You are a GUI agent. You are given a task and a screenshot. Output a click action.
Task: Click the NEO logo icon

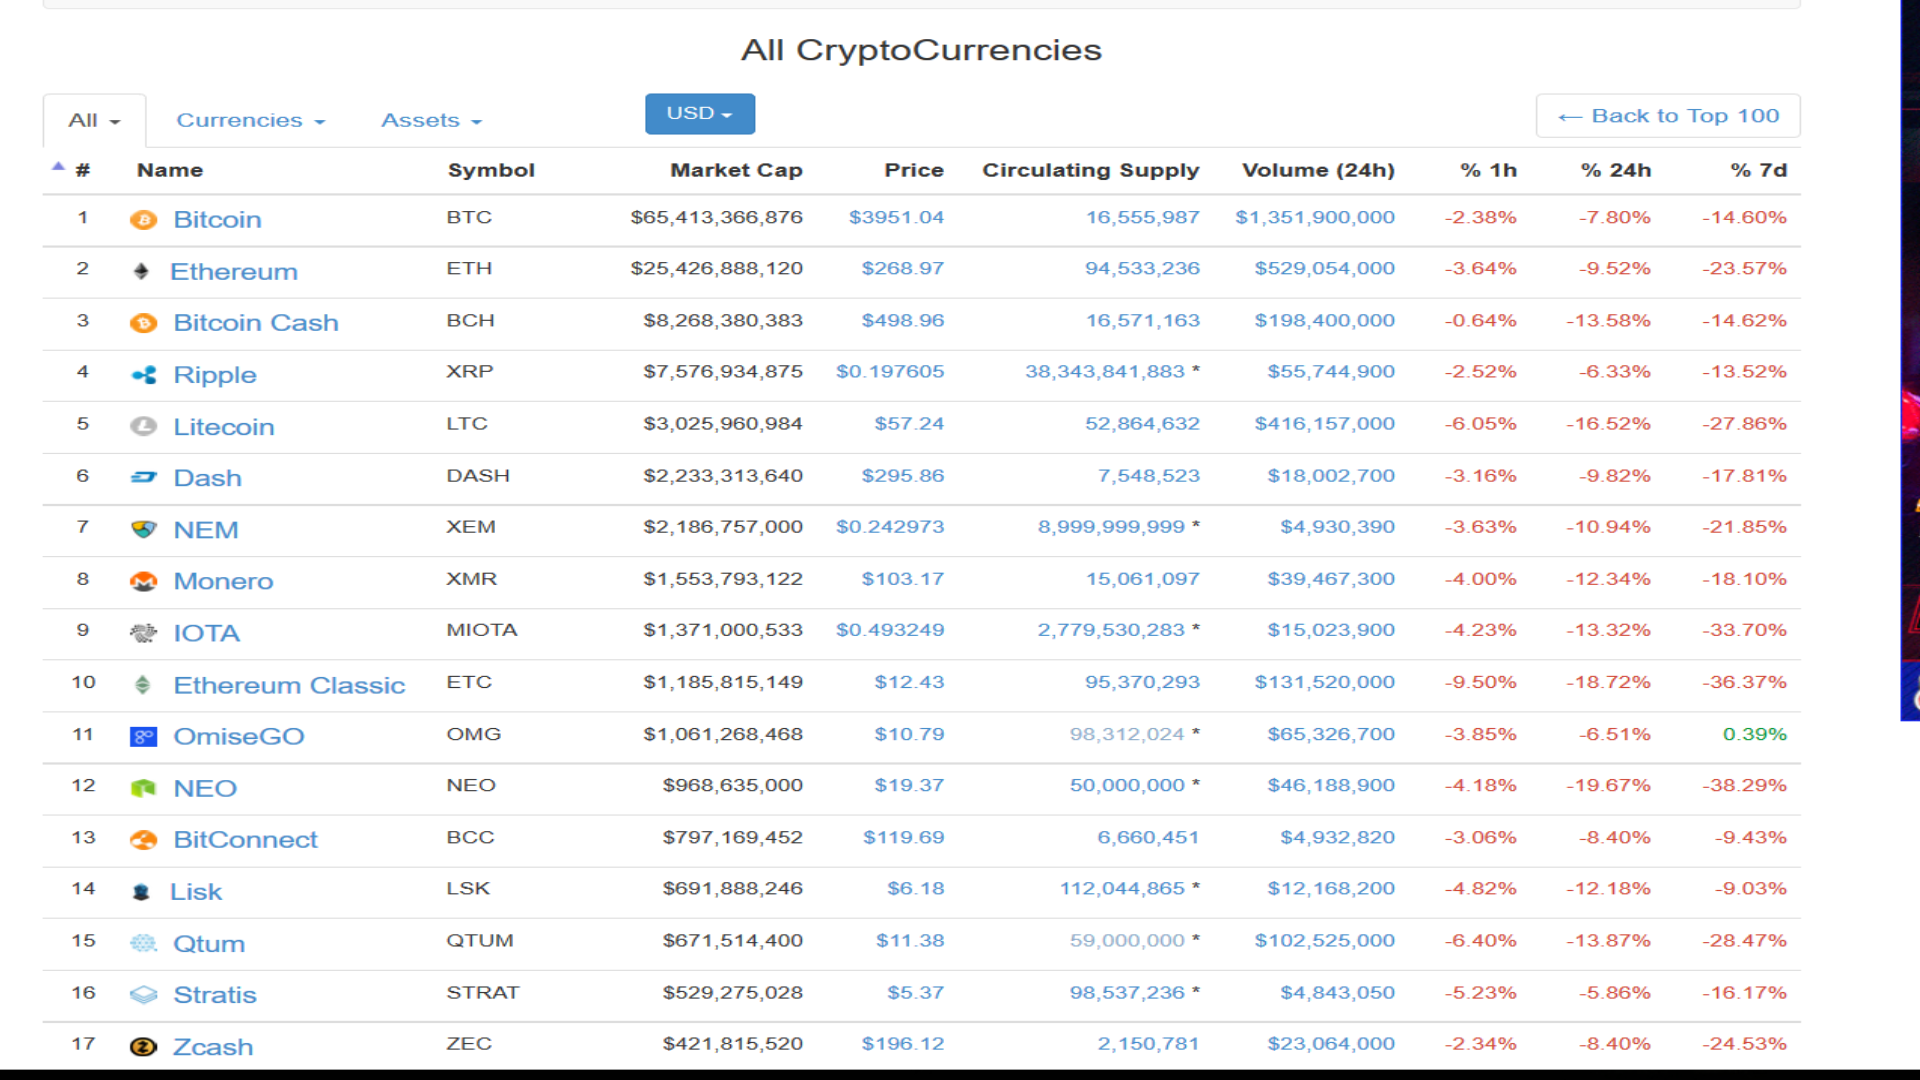pyautogui.click(x=143, y=788)
